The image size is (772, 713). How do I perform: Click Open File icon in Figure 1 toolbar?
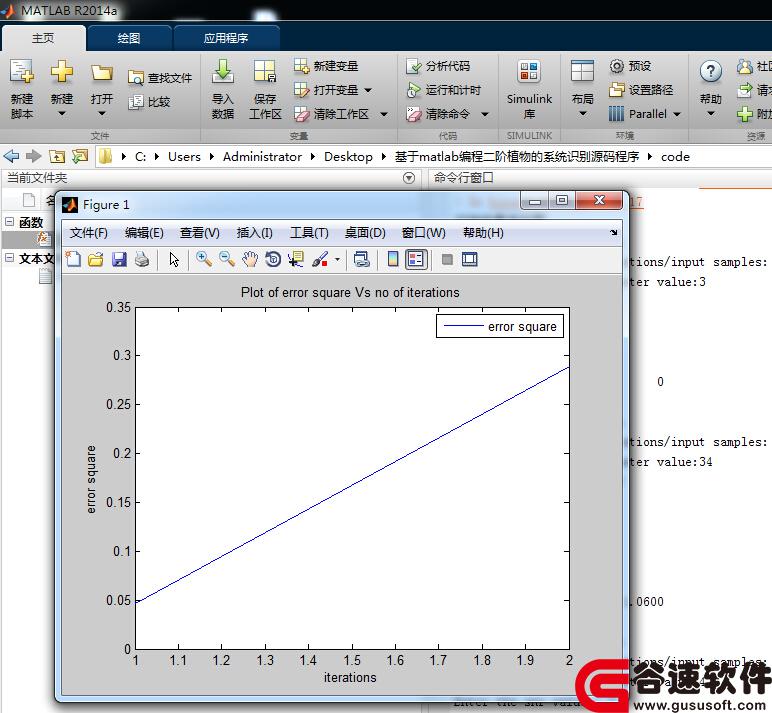tap(96, 259)
